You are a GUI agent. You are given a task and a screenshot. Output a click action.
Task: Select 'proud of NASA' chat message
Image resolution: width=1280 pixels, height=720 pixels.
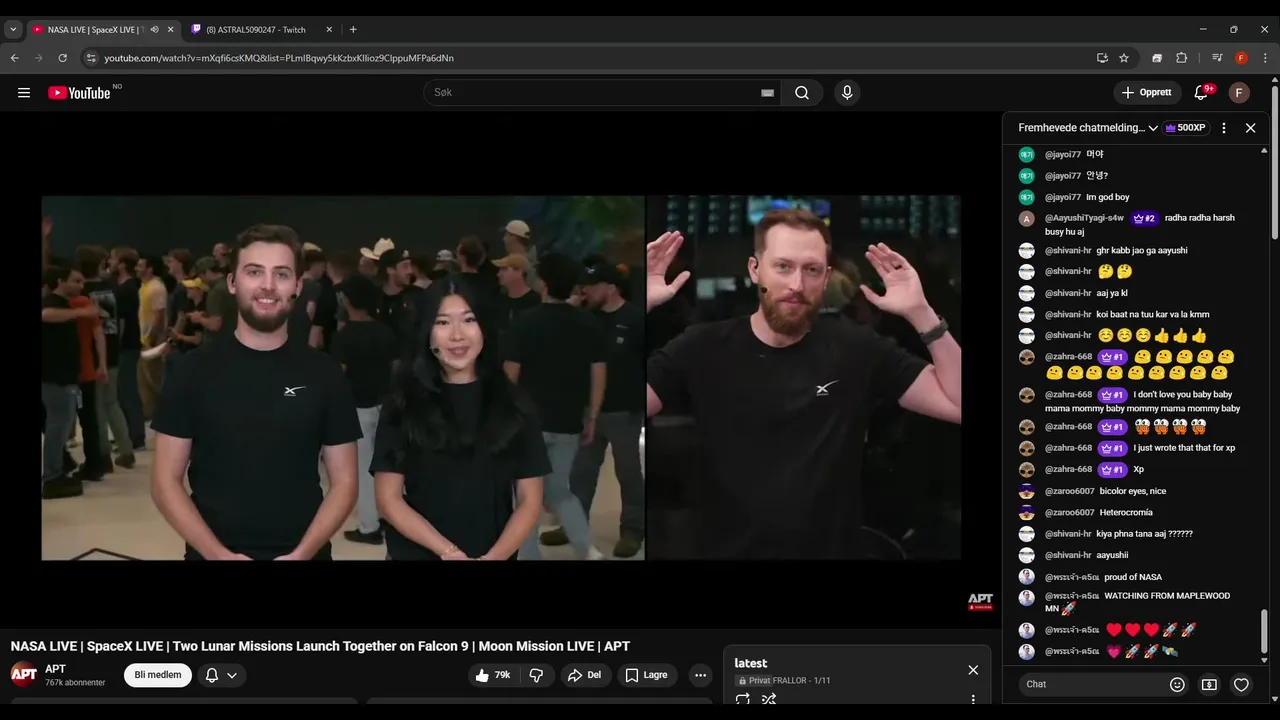[x=1133, y=577]
